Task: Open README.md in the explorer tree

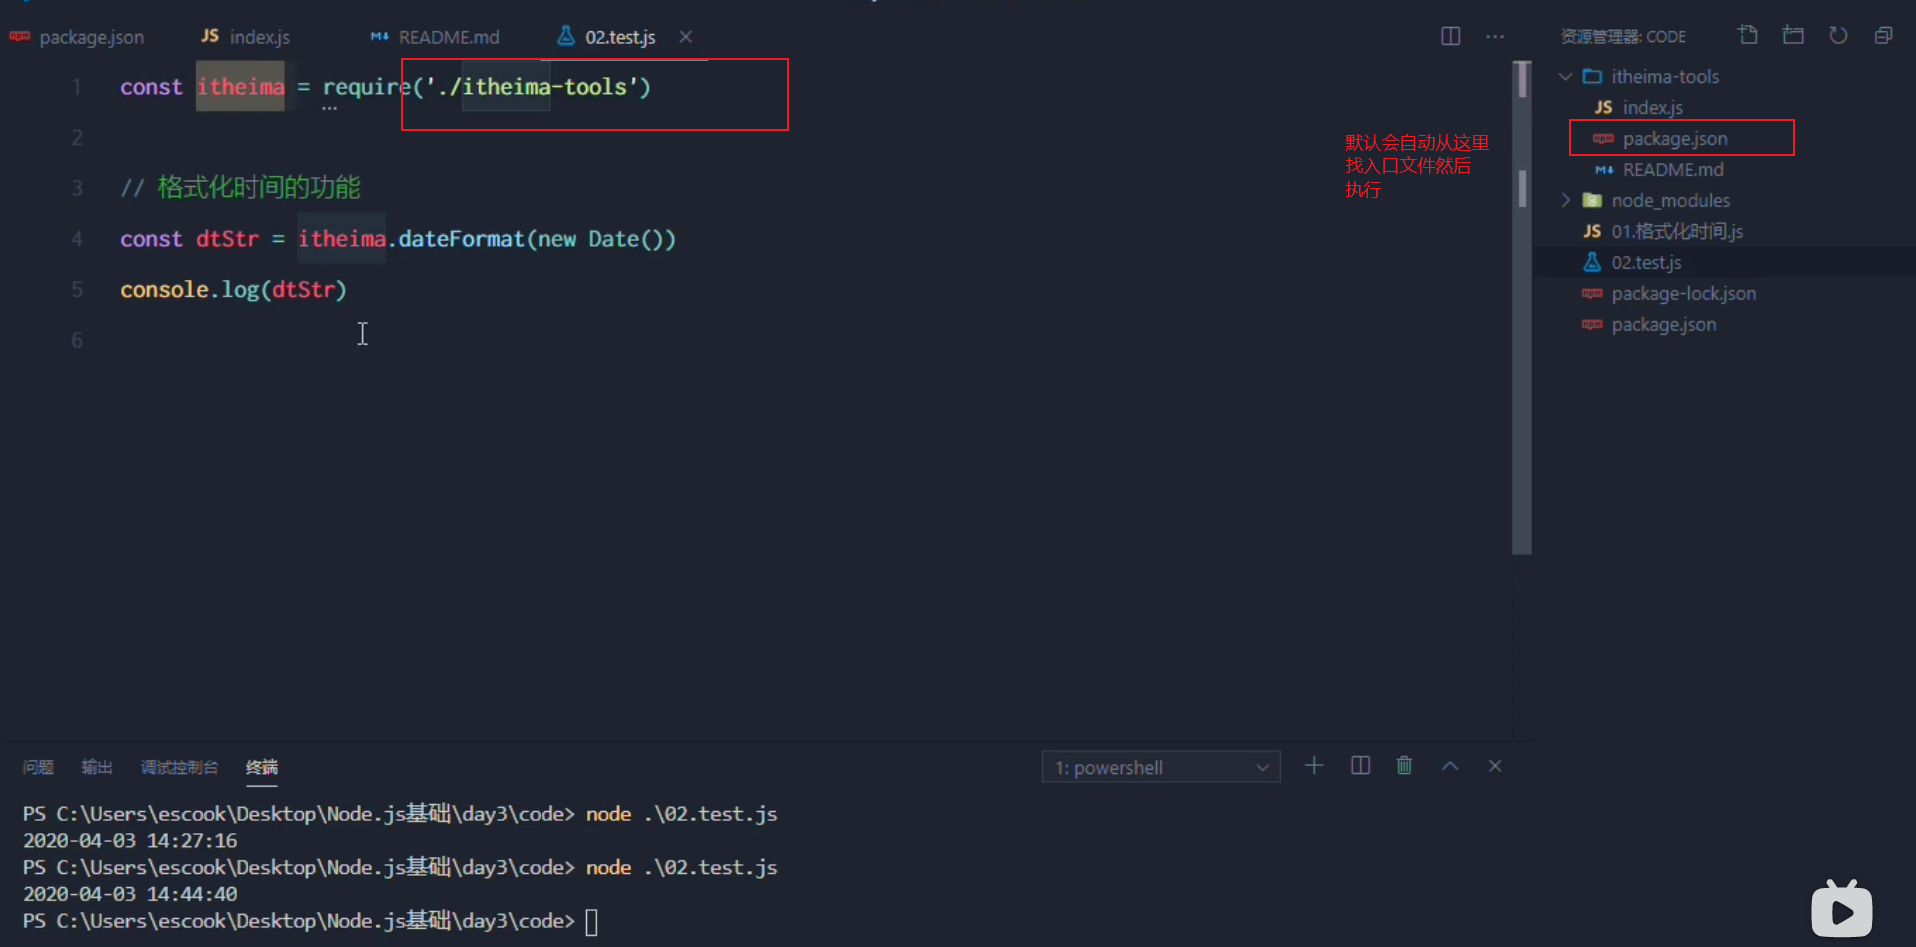Action: pos(1673,169)
